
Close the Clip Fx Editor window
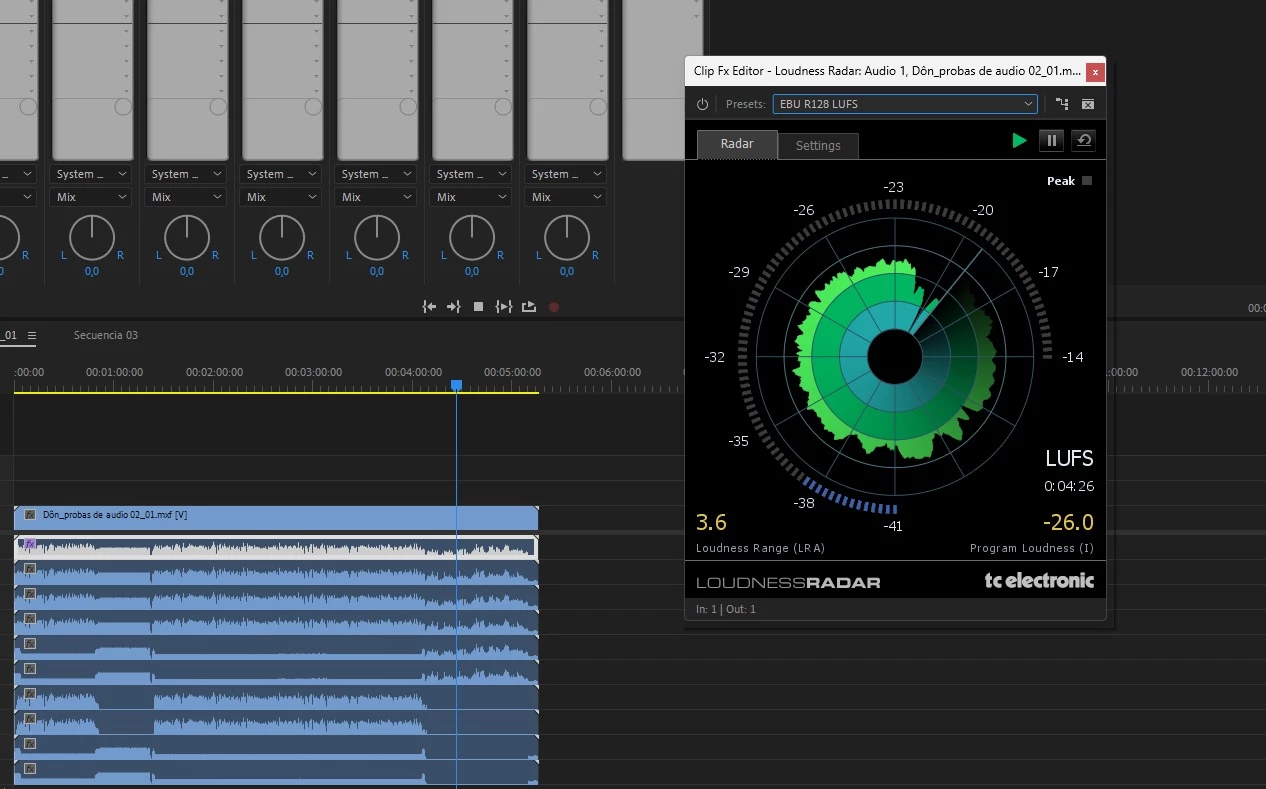[1096, 72]
